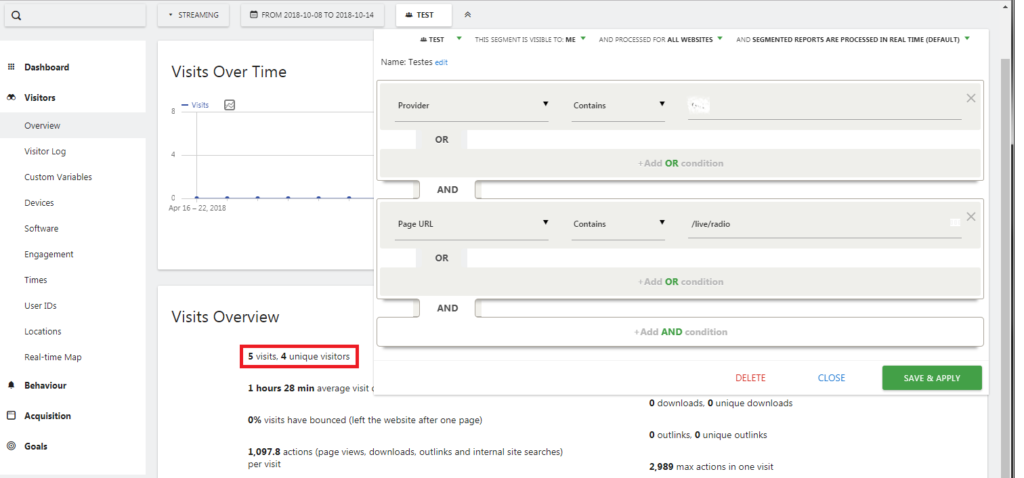Screen dimensions: 1024x478
Task: Click Add AND condition
Action: point(680,332)
